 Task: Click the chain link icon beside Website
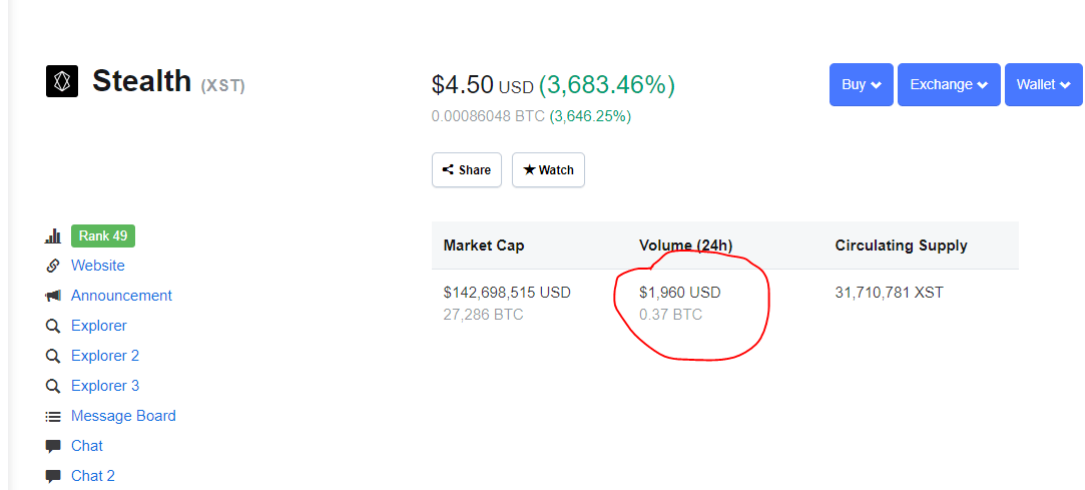coord(53,266)
